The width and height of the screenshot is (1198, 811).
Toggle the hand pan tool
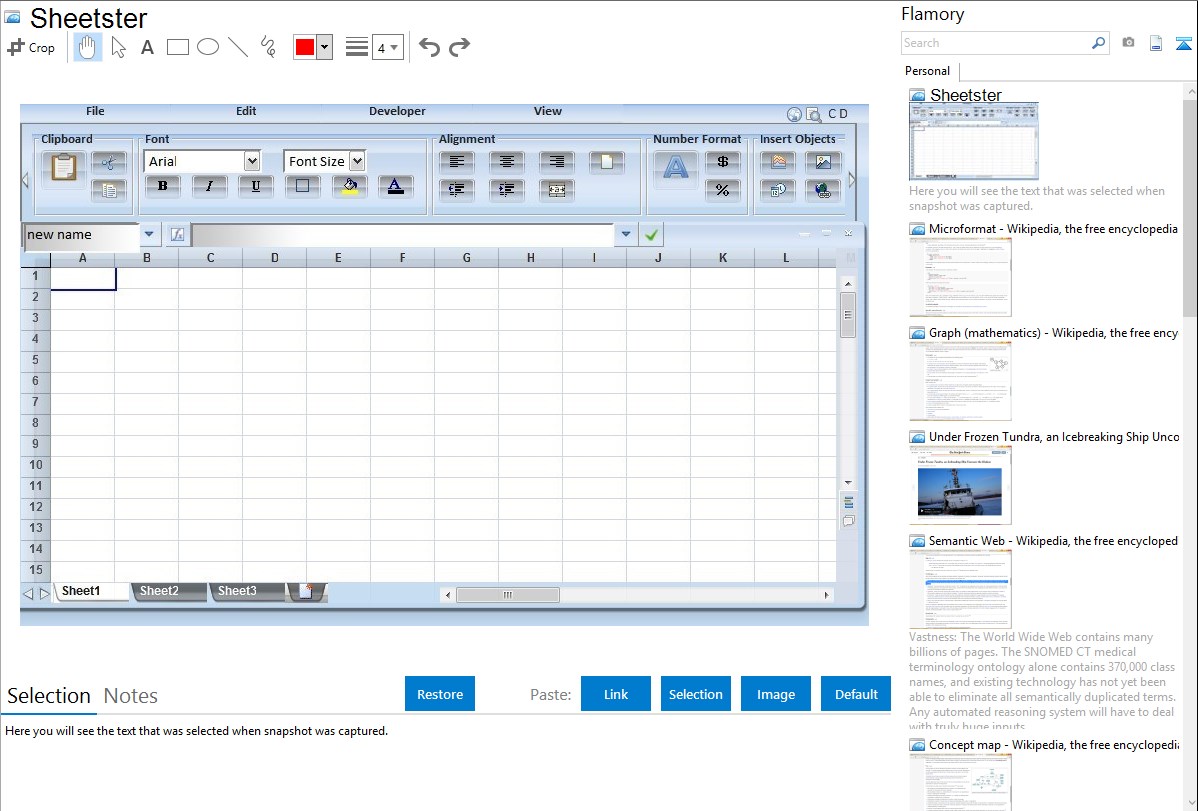click(x=88, y=47)
